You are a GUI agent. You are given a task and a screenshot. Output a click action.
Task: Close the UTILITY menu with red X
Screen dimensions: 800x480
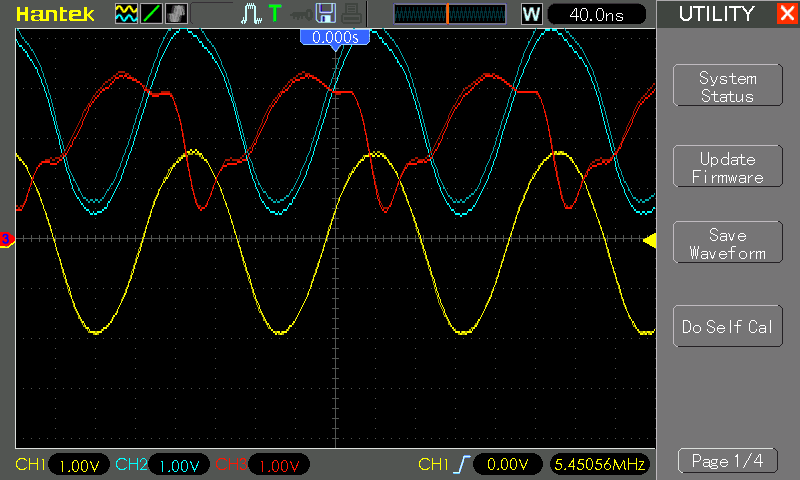pyautogui.click(x=787, y=13)
